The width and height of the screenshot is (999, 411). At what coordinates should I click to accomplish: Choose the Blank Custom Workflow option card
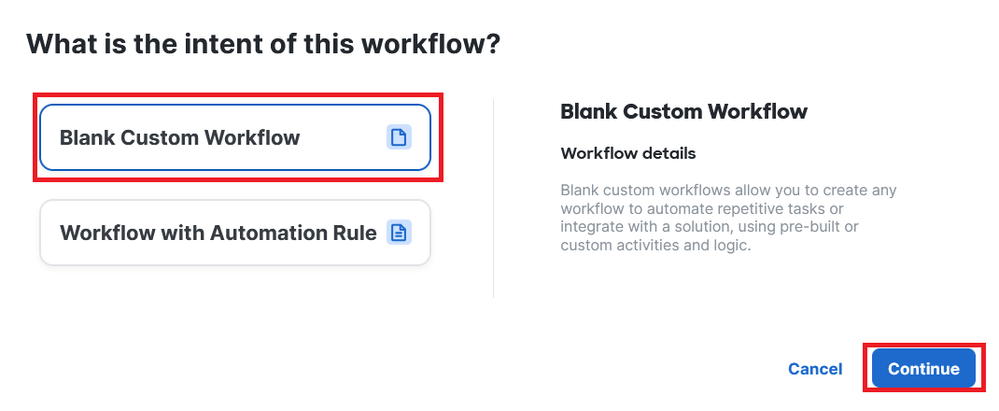pos(235,138)
